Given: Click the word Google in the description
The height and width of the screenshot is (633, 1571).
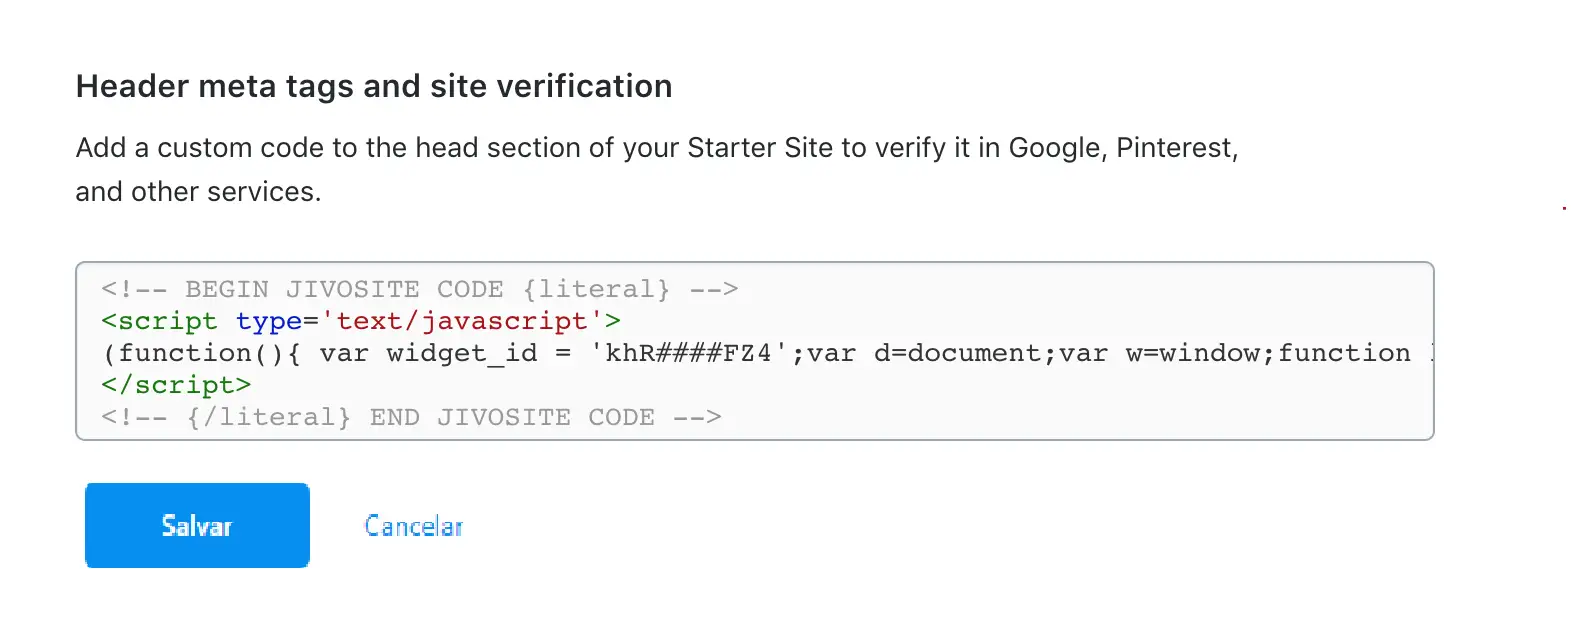Looking at the screenshot, I should pyautogui.click(x=1055, y=148).
